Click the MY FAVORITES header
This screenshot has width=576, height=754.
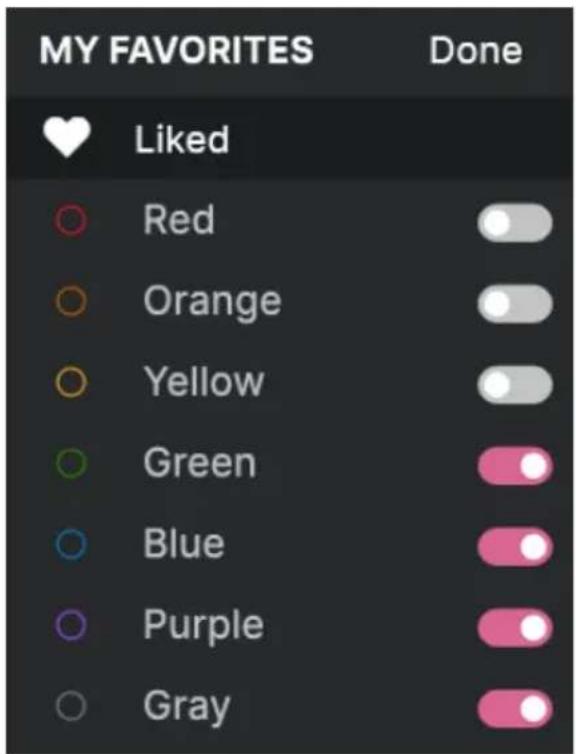[x=176, y=50]
